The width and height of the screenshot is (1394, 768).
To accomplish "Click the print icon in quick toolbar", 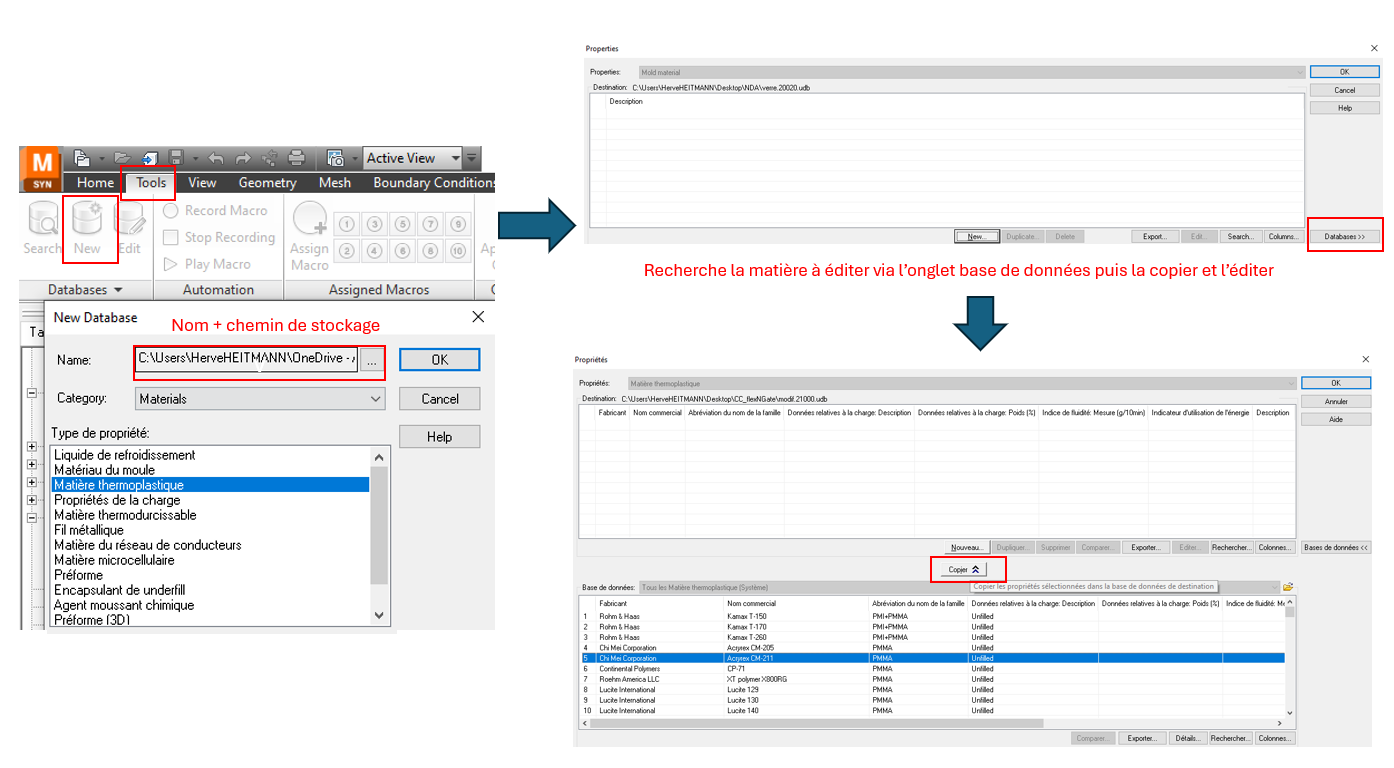I will point(296,158).
